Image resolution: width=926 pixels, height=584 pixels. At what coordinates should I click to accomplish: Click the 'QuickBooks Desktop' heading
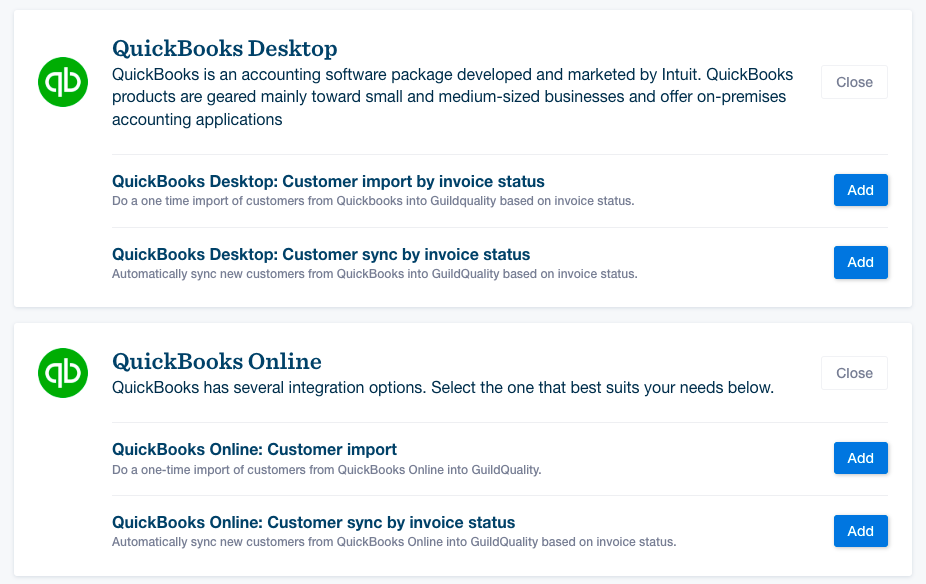(224, 48)
